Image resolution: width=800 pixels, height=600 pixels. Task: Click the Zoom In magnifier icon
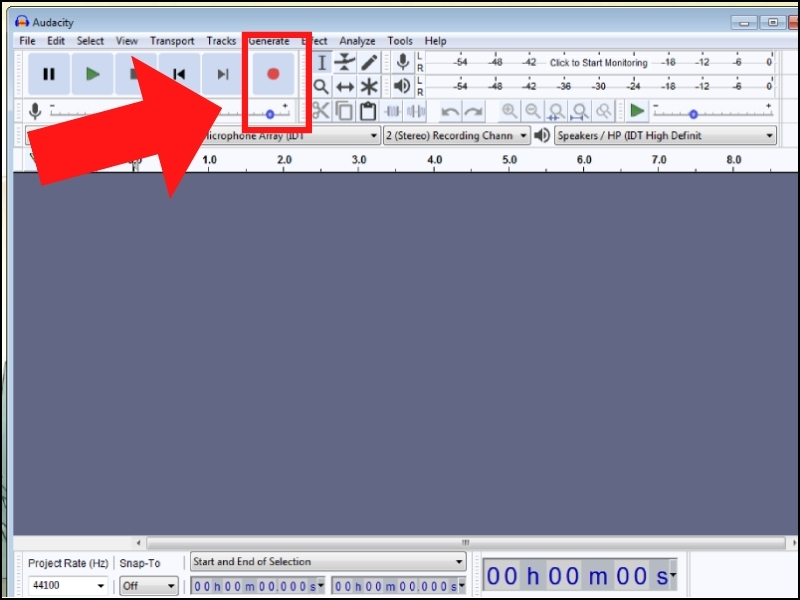510,110
